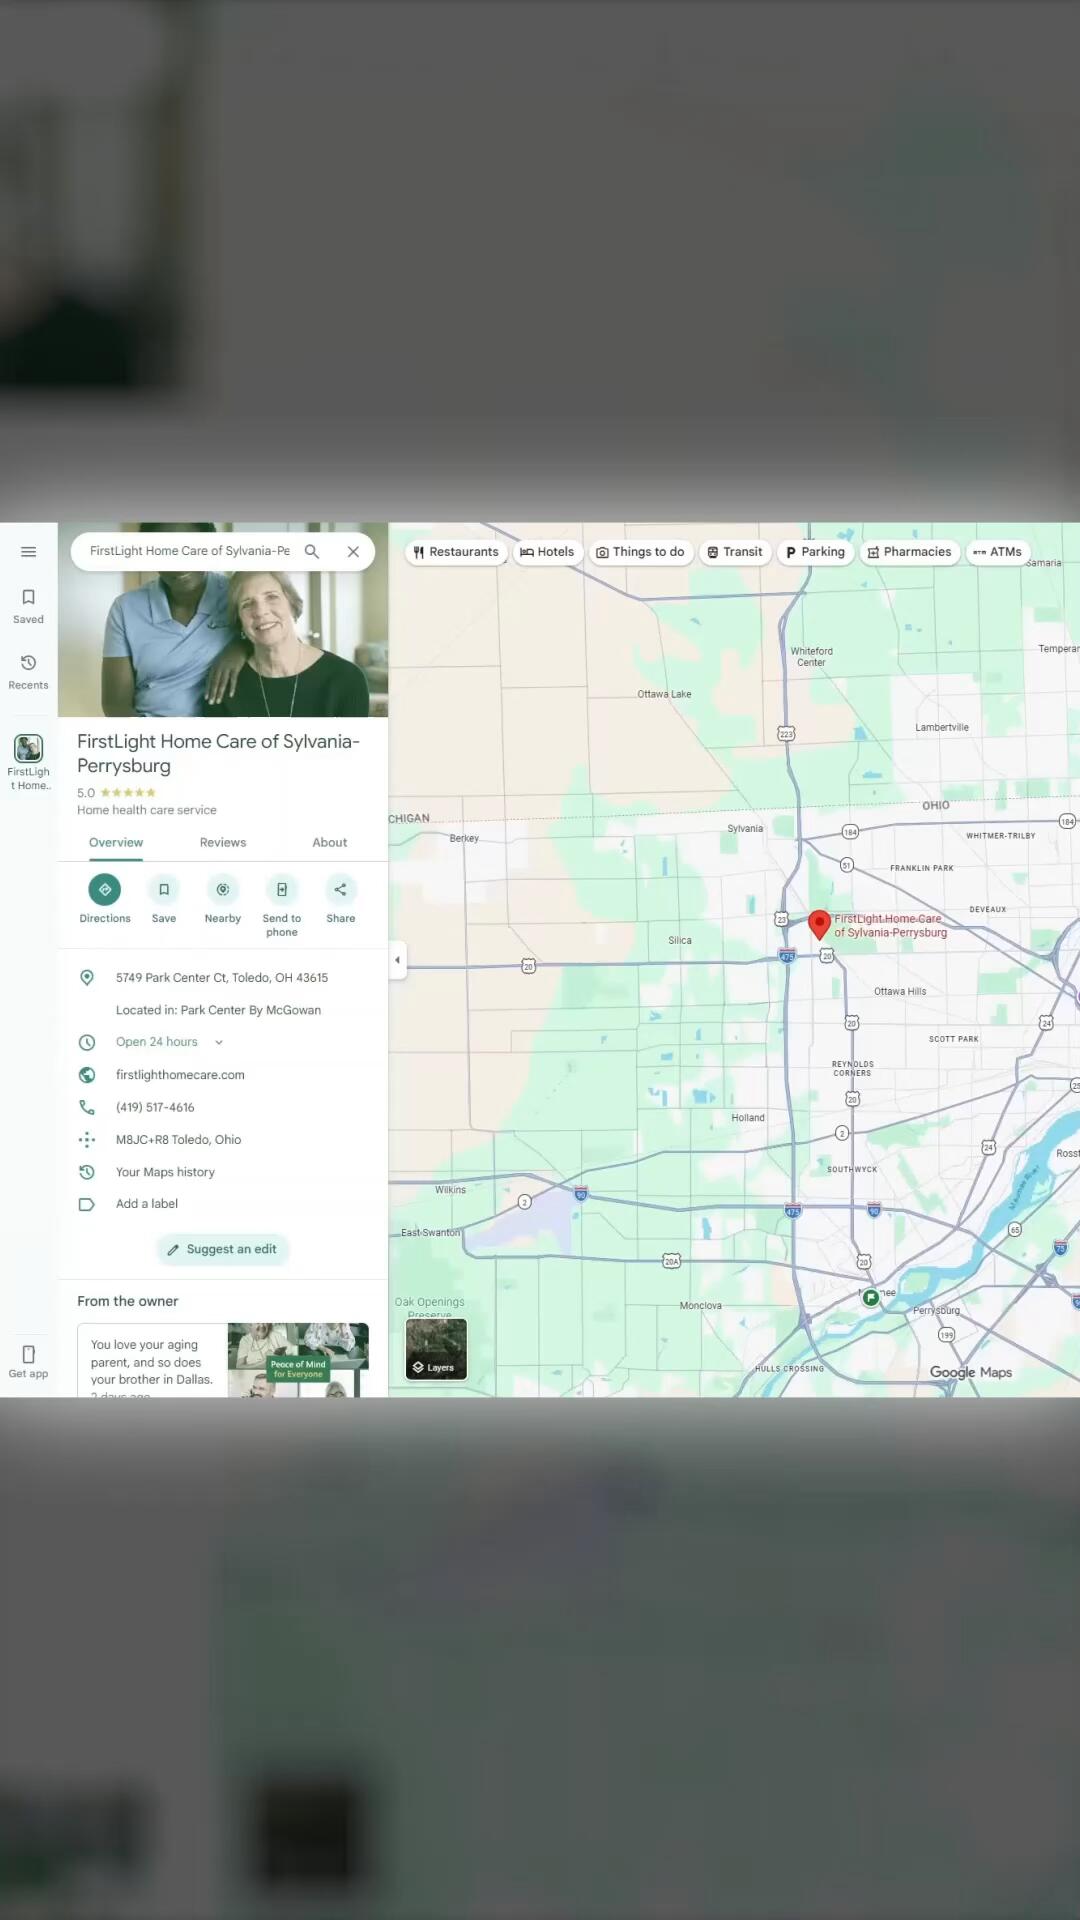Viewport: 1080px width, 1920px height.
Task: Select the Transit chip
Action: click(734, 552)
